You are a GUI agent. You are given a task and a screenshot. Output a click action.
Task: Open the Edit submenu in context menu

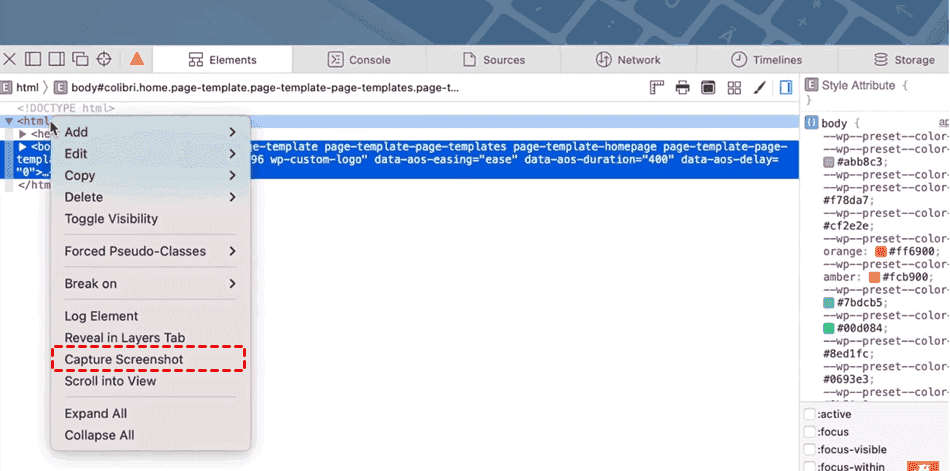[x=150, y=154]
